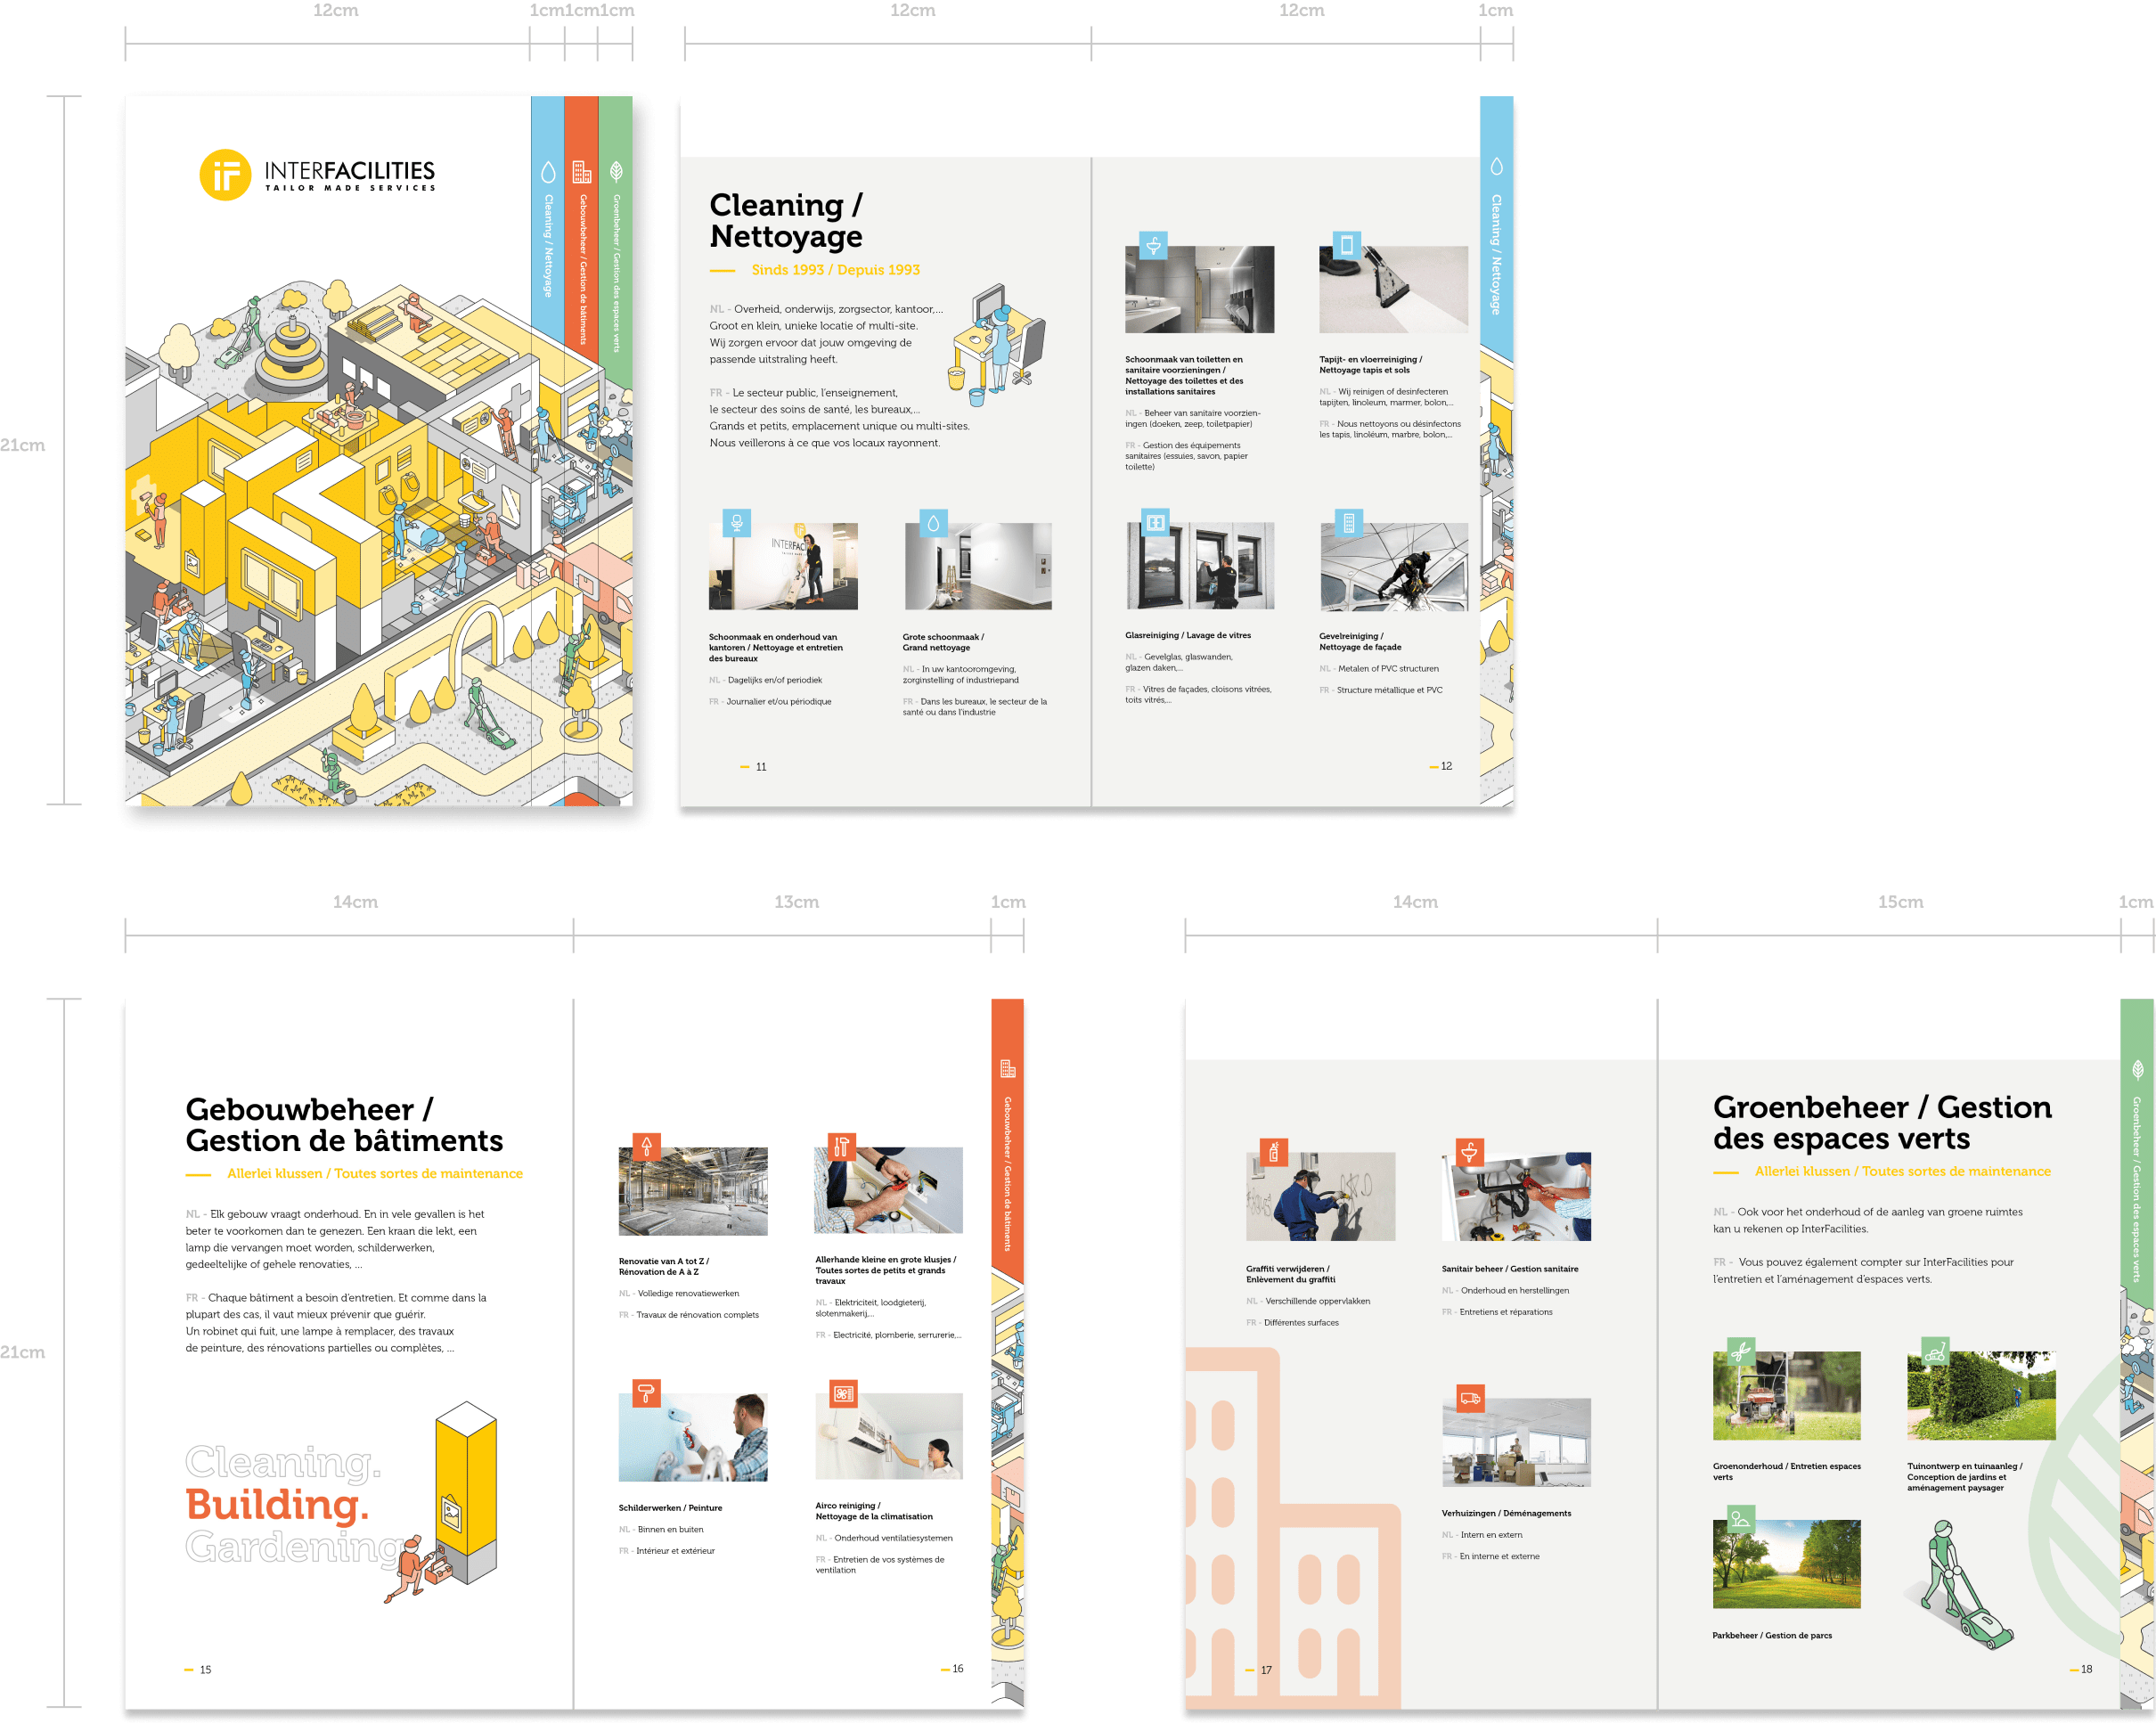Click the 'Sinds 1993 / Depuis 1993' subtitle
The height and width of the screenshot is (1723, 2156).
pyautogui.click(x=835, y=270)
